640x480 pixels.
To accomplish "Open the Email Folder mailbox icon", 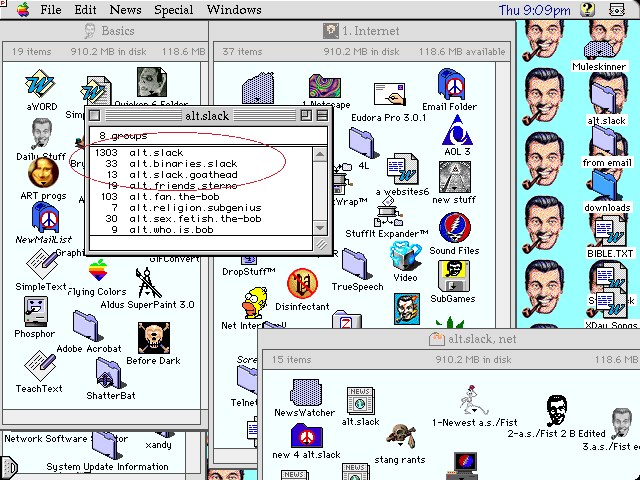I will [451, 84].
